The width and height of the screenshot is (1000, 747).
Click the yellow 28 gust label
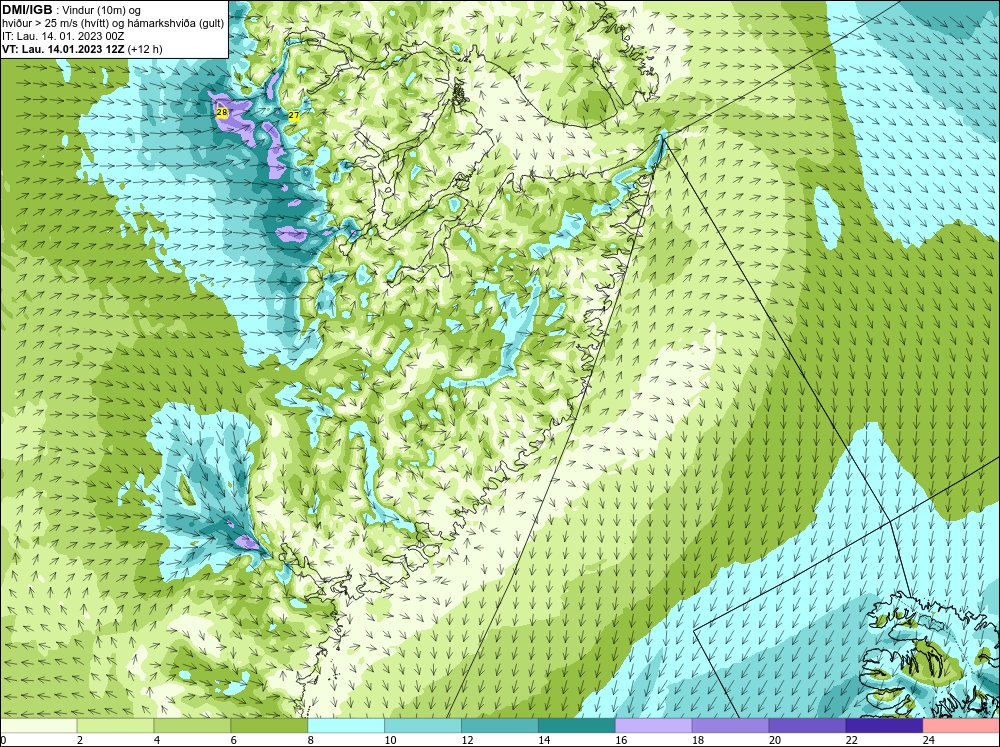point(222,113)
